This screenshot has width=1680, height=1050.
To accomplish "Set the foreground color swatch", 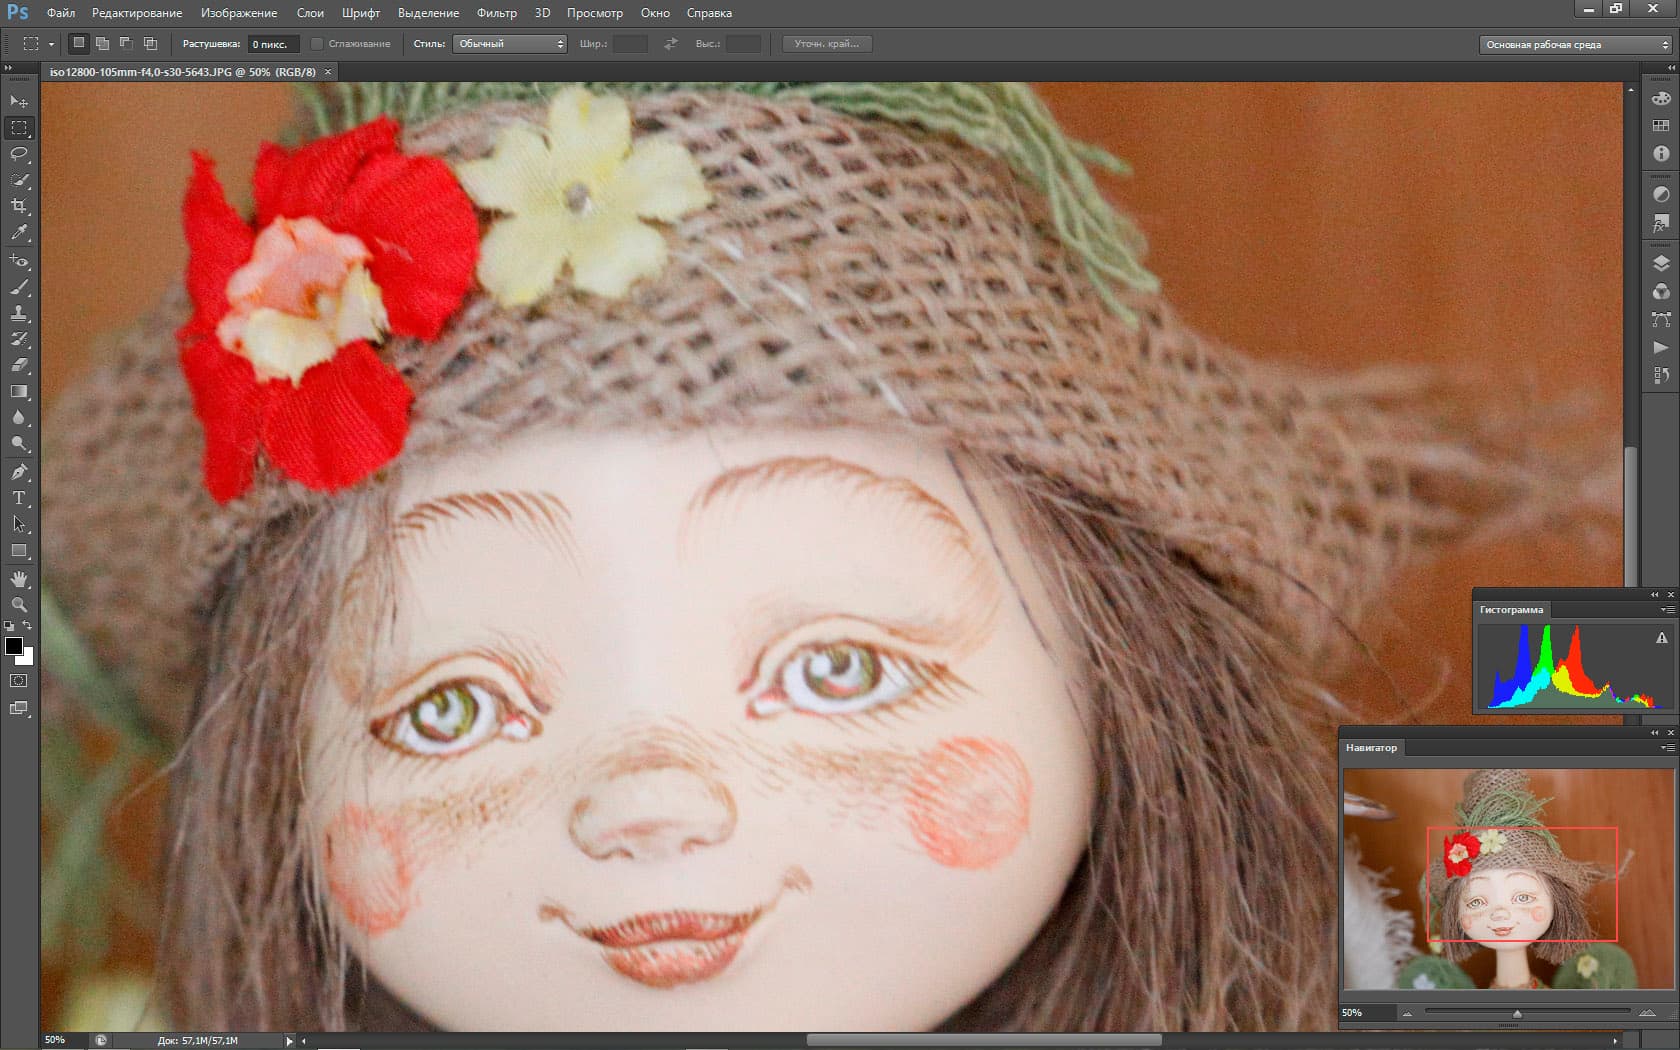I will pos(14,646).
